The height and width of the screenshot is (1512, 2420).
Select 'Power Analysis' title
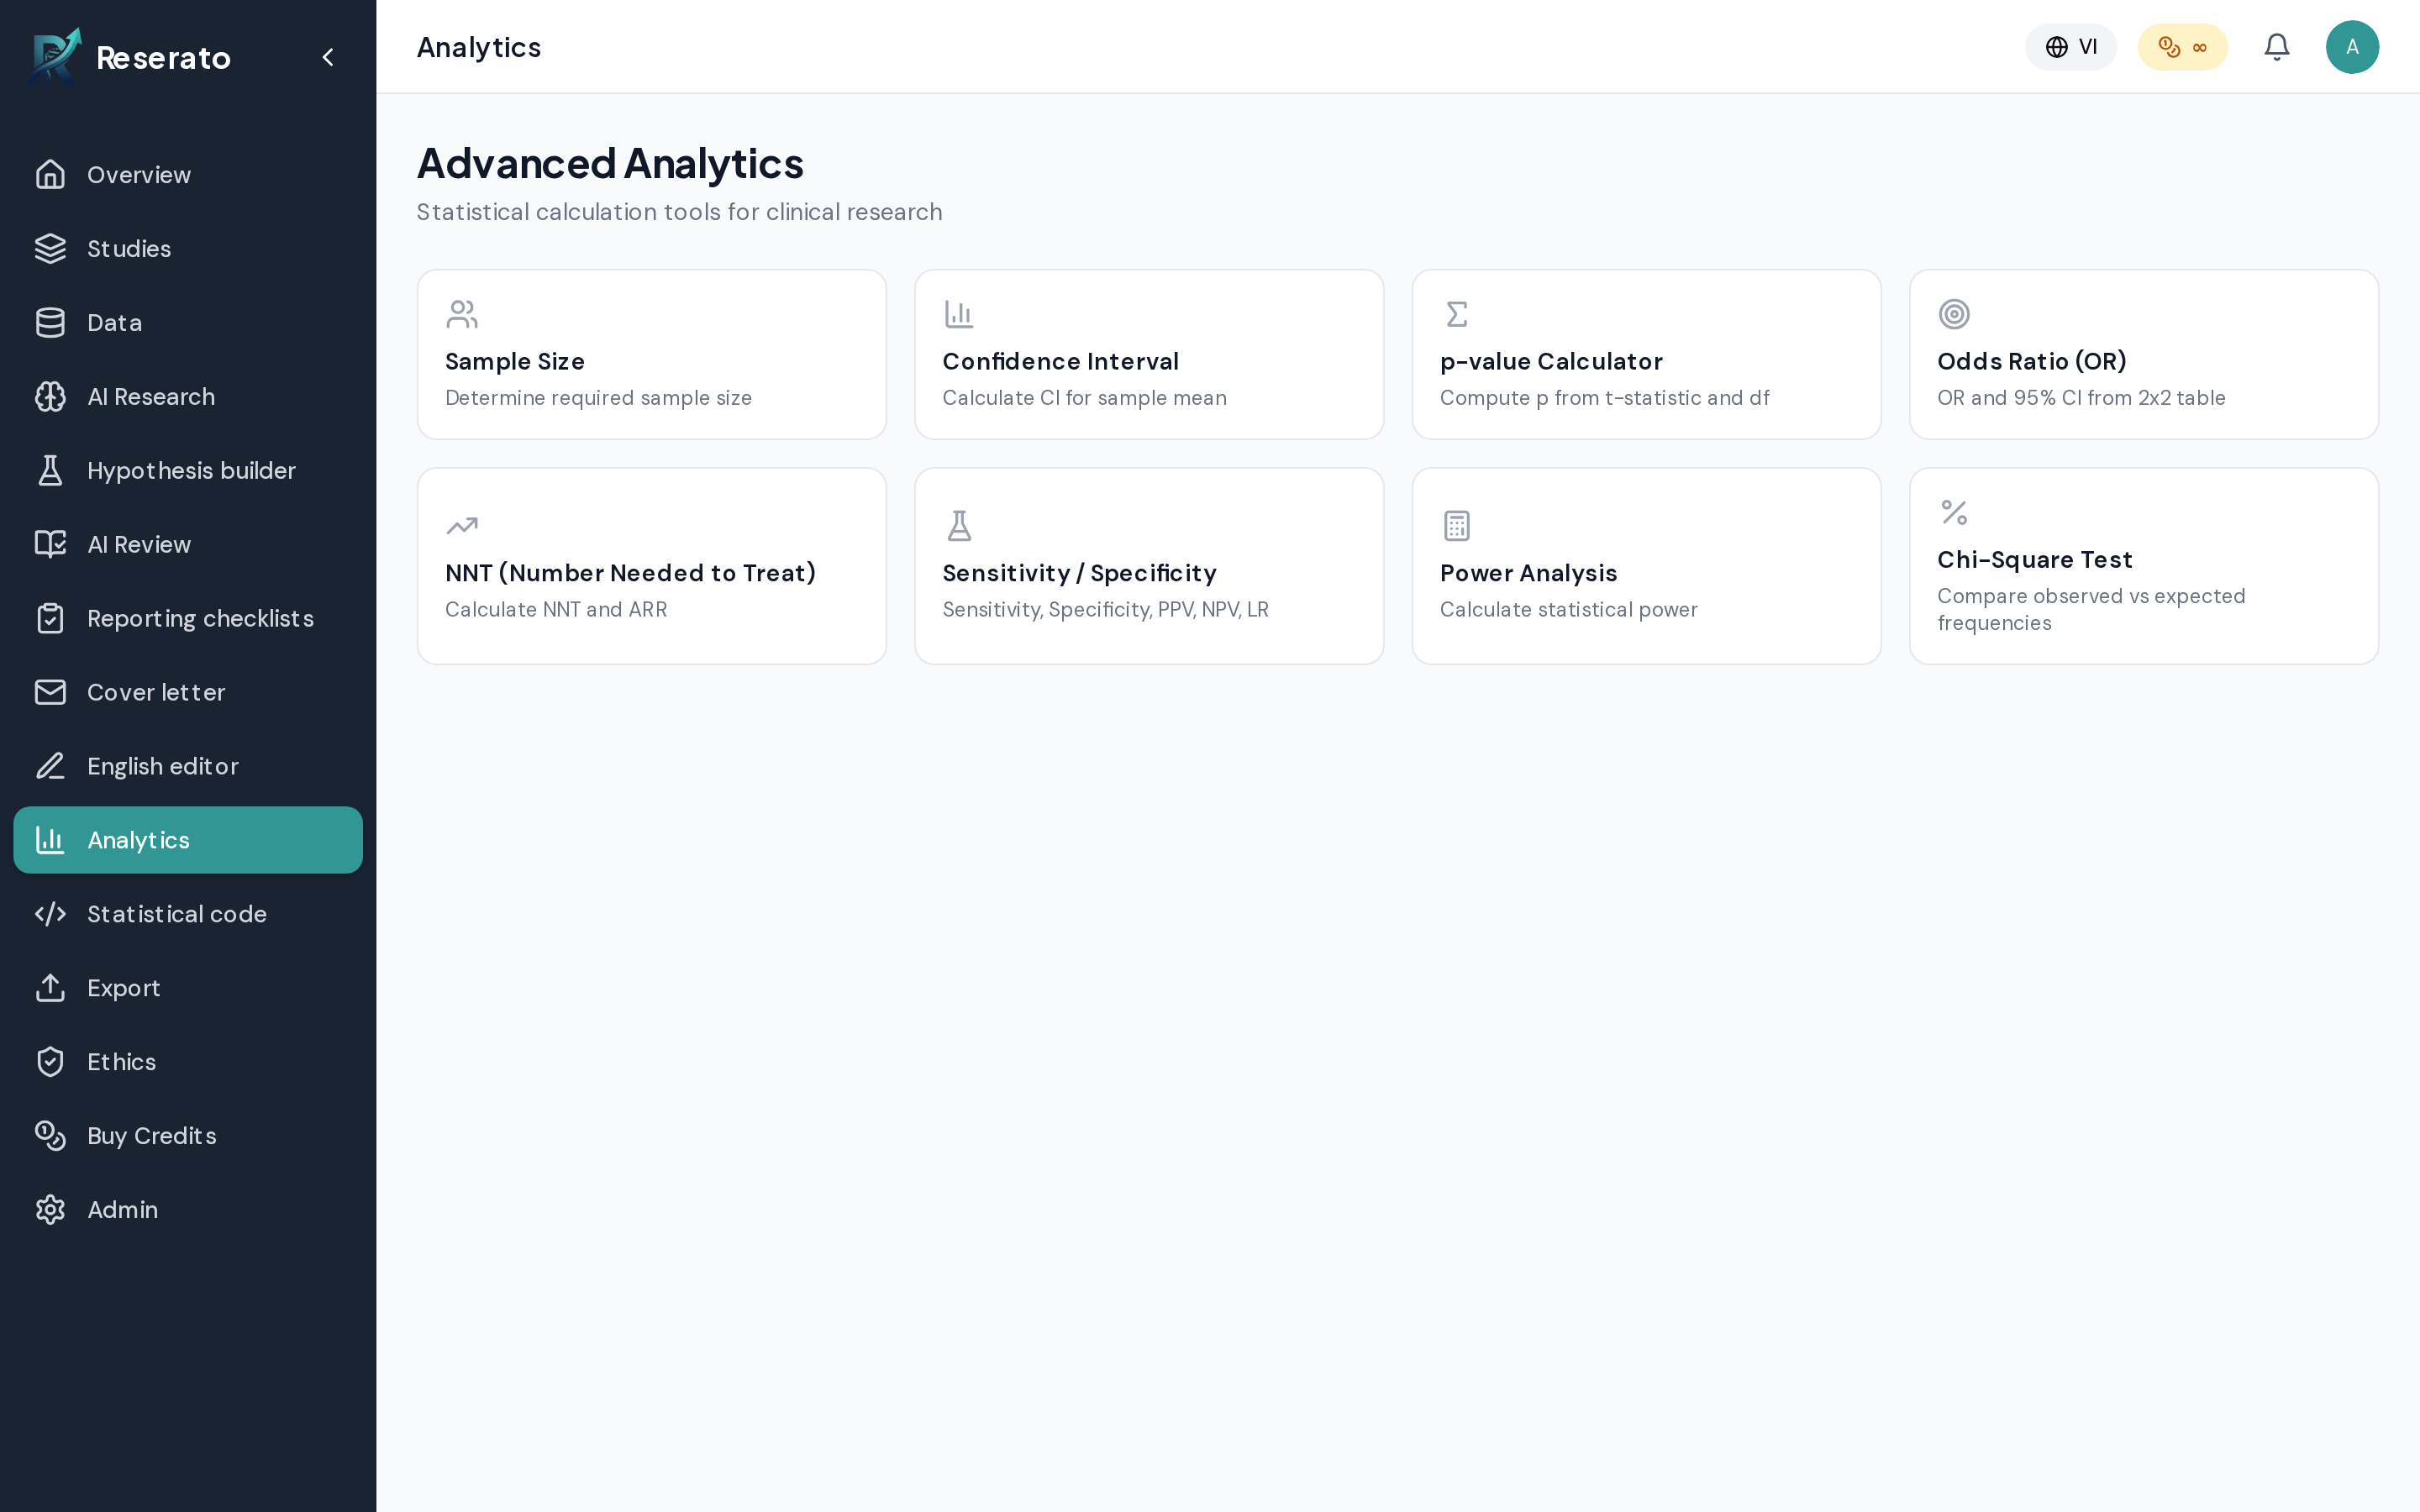(x=1528, y=573)
